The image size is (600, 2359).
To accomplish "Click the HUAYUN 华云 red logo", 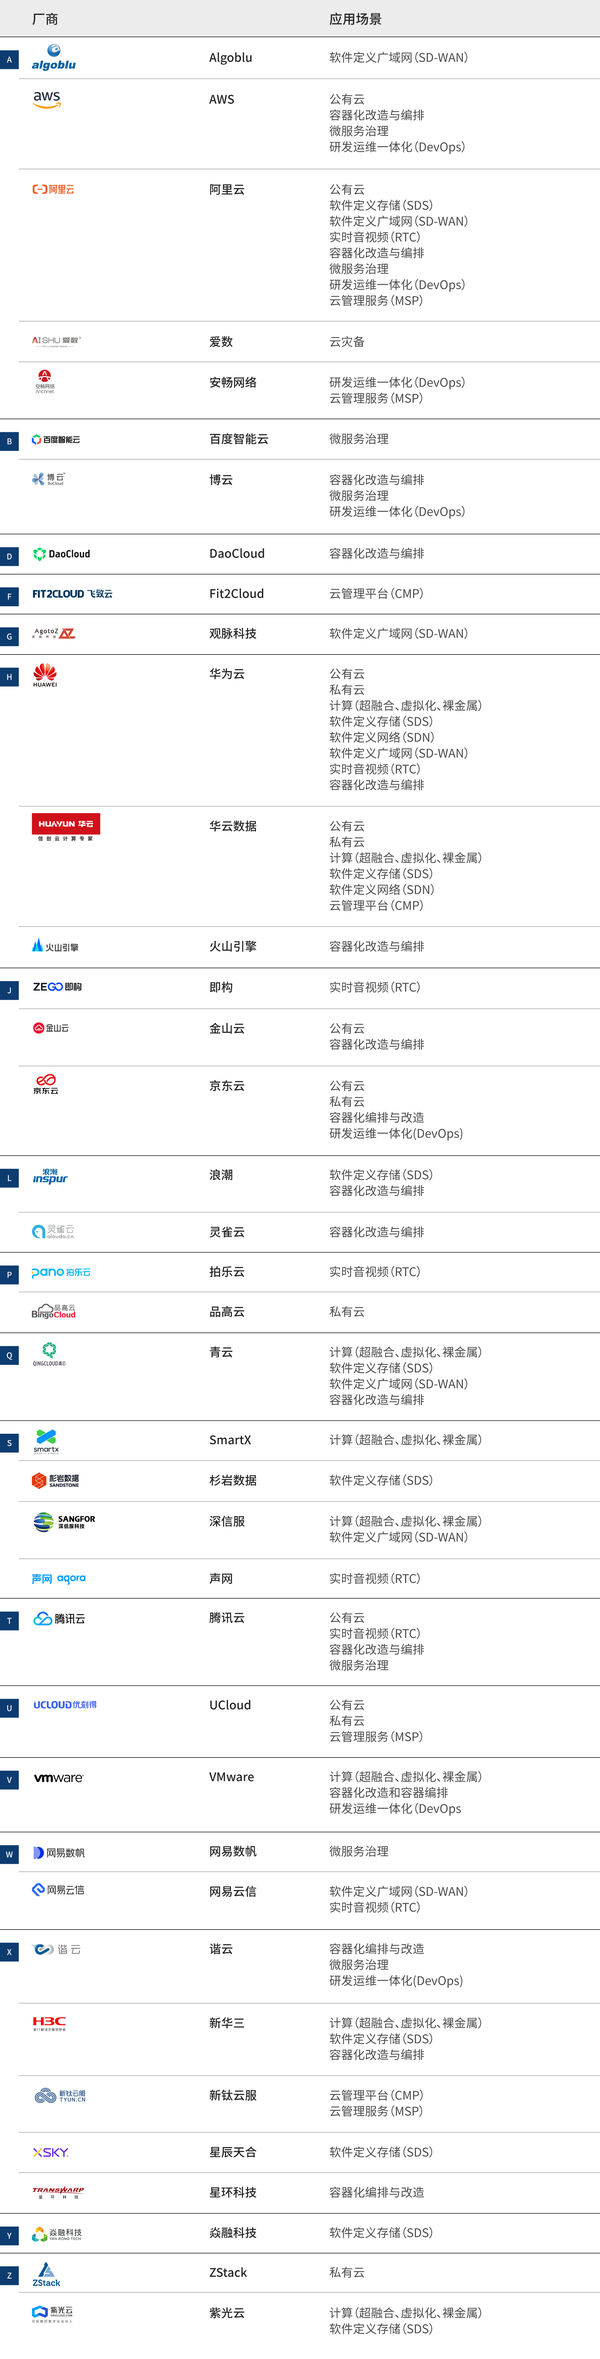I will 66,827.
